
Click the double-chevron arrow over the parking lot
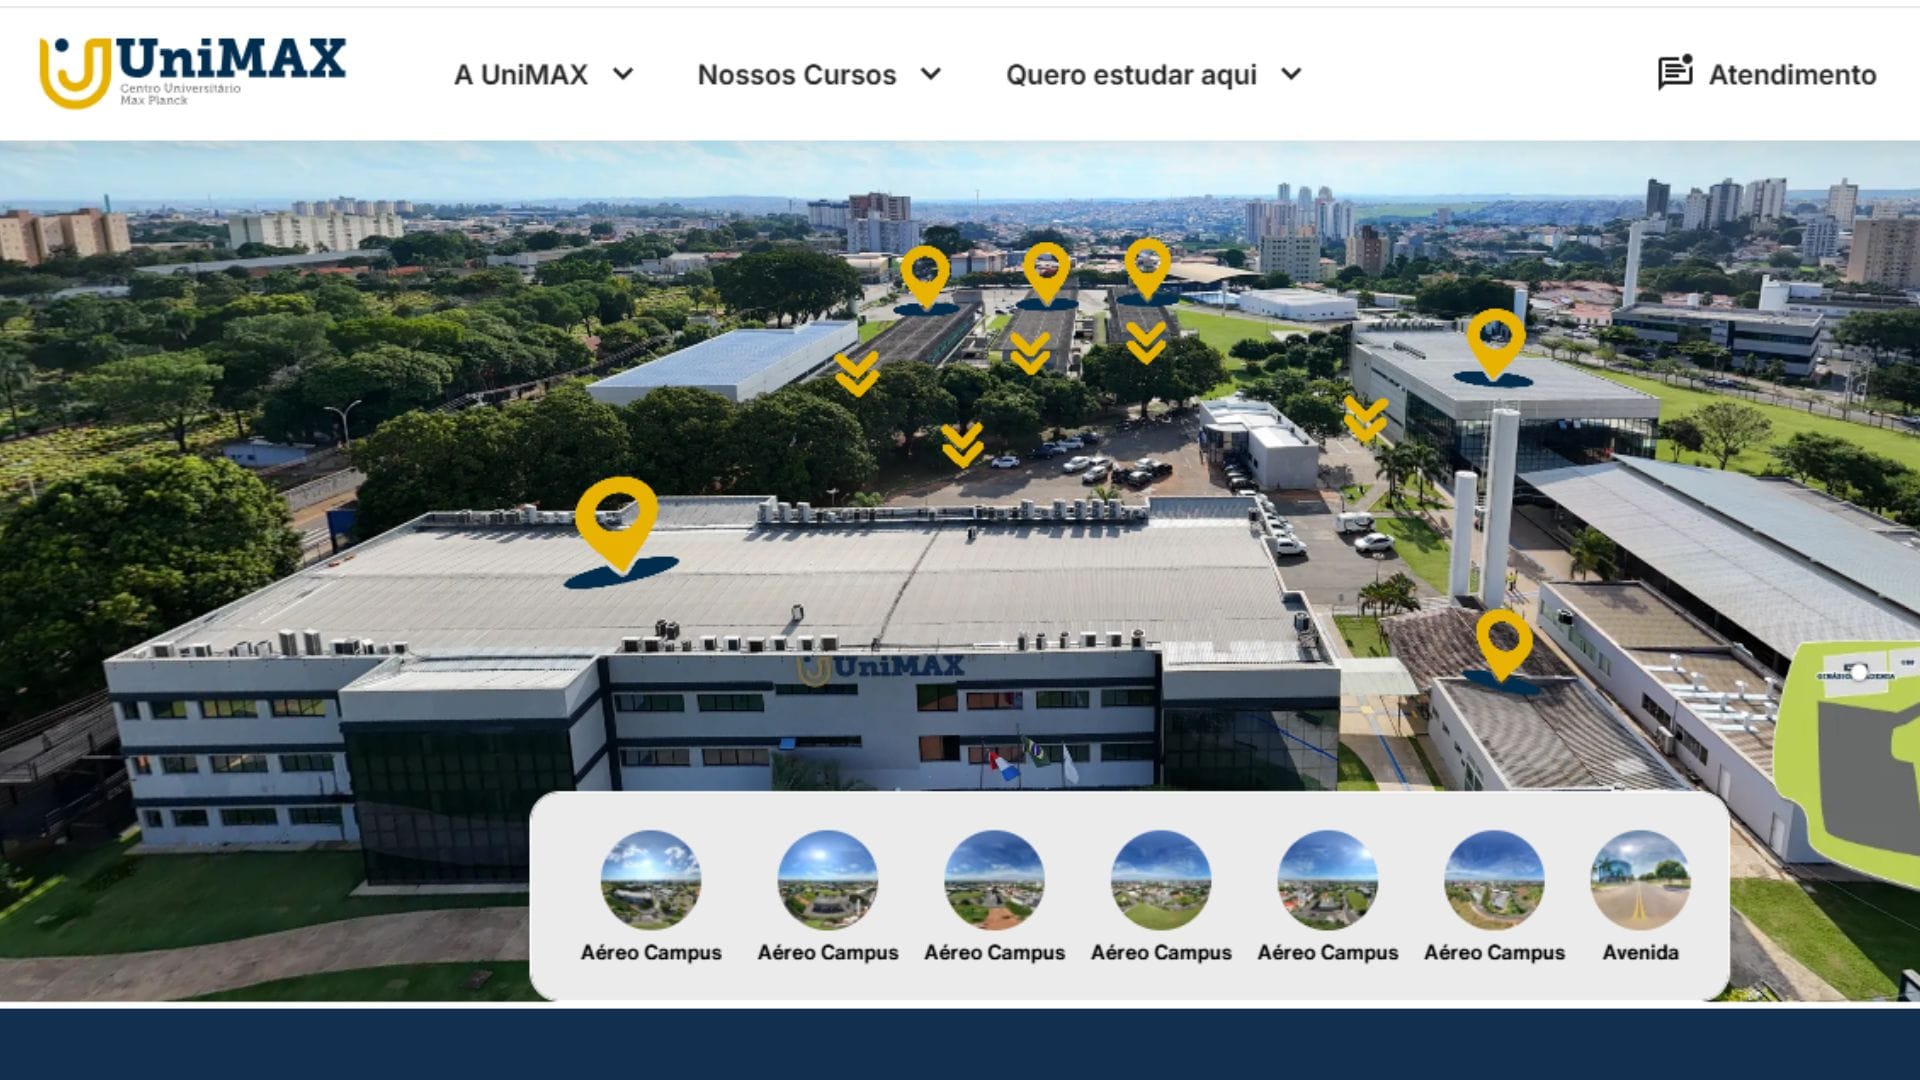coord(962,445)
